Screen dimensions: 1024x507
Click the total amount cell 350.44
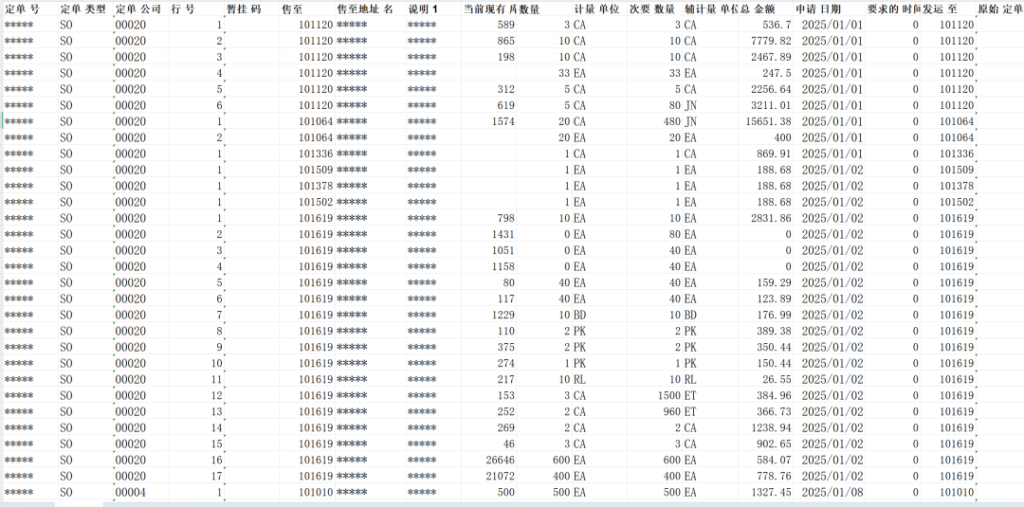(775, 348)
